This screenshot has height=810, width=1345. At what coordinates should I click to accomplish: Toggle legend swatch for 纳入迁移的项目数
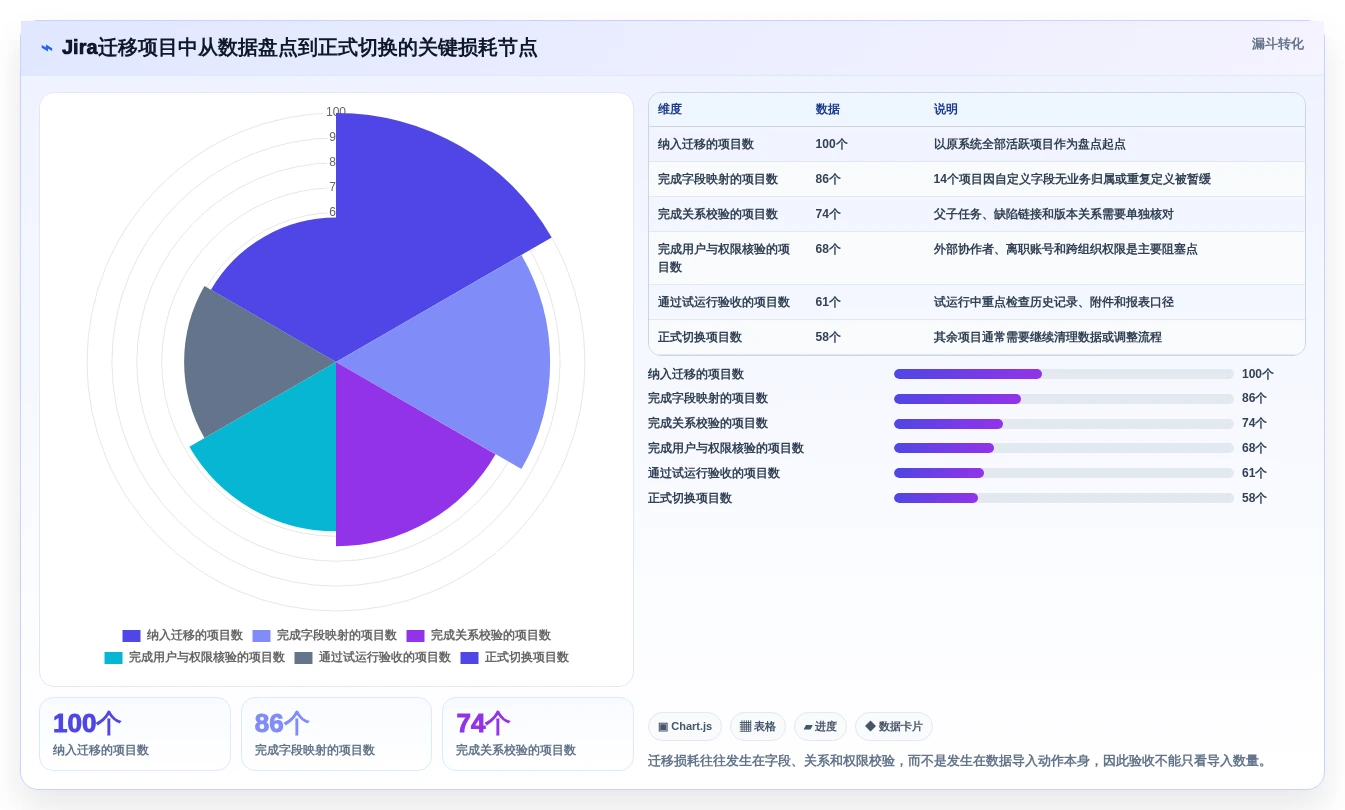point(131,636)
